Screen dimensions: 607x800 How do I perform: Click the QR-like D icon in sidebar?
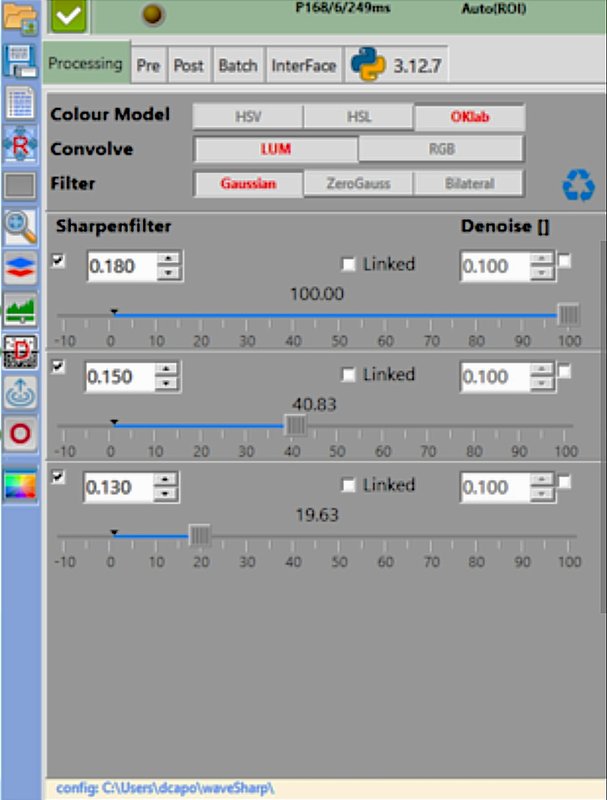click(x=20, y=351)
